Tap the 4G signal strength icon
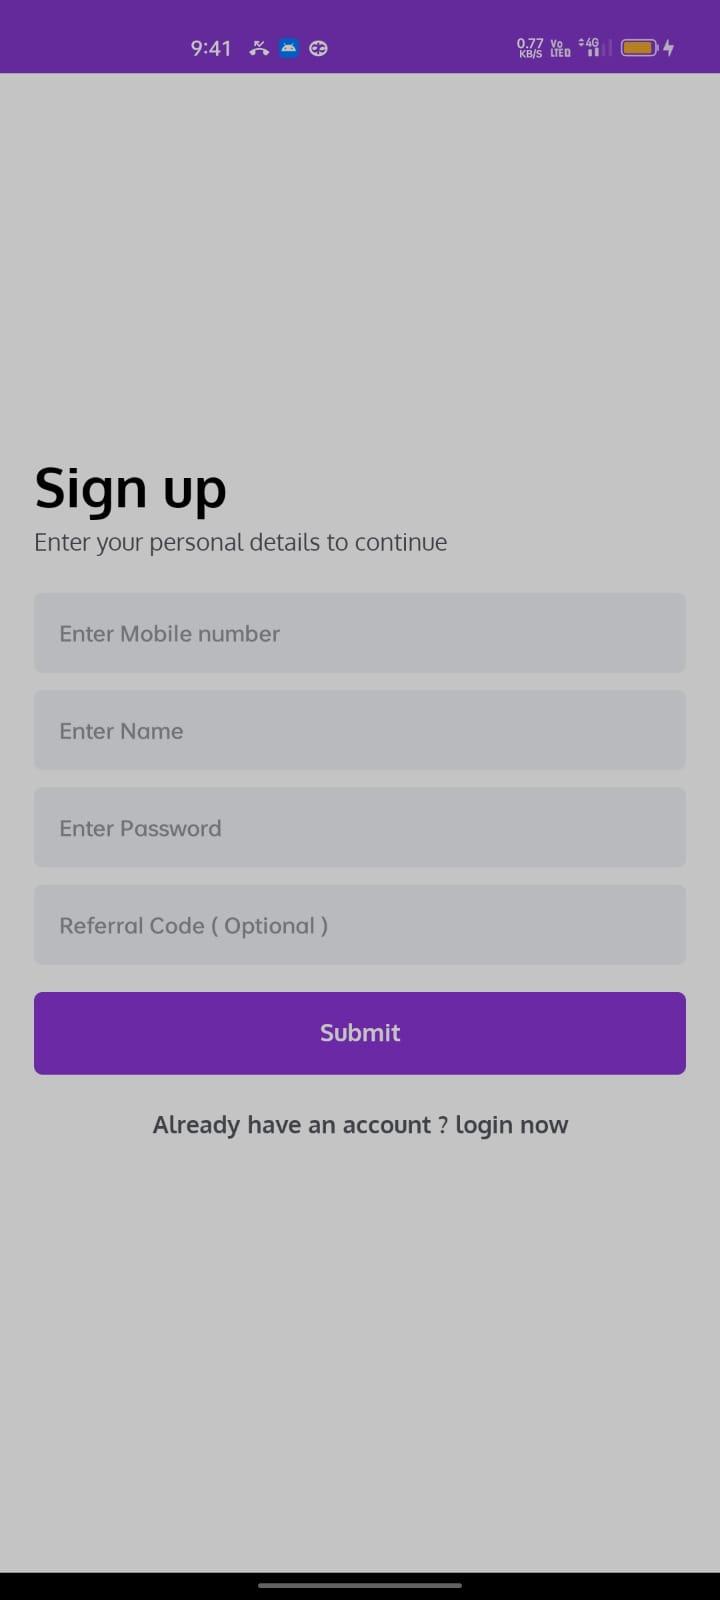This screenshot has height=1600, width=720. (x=591, y=48)
